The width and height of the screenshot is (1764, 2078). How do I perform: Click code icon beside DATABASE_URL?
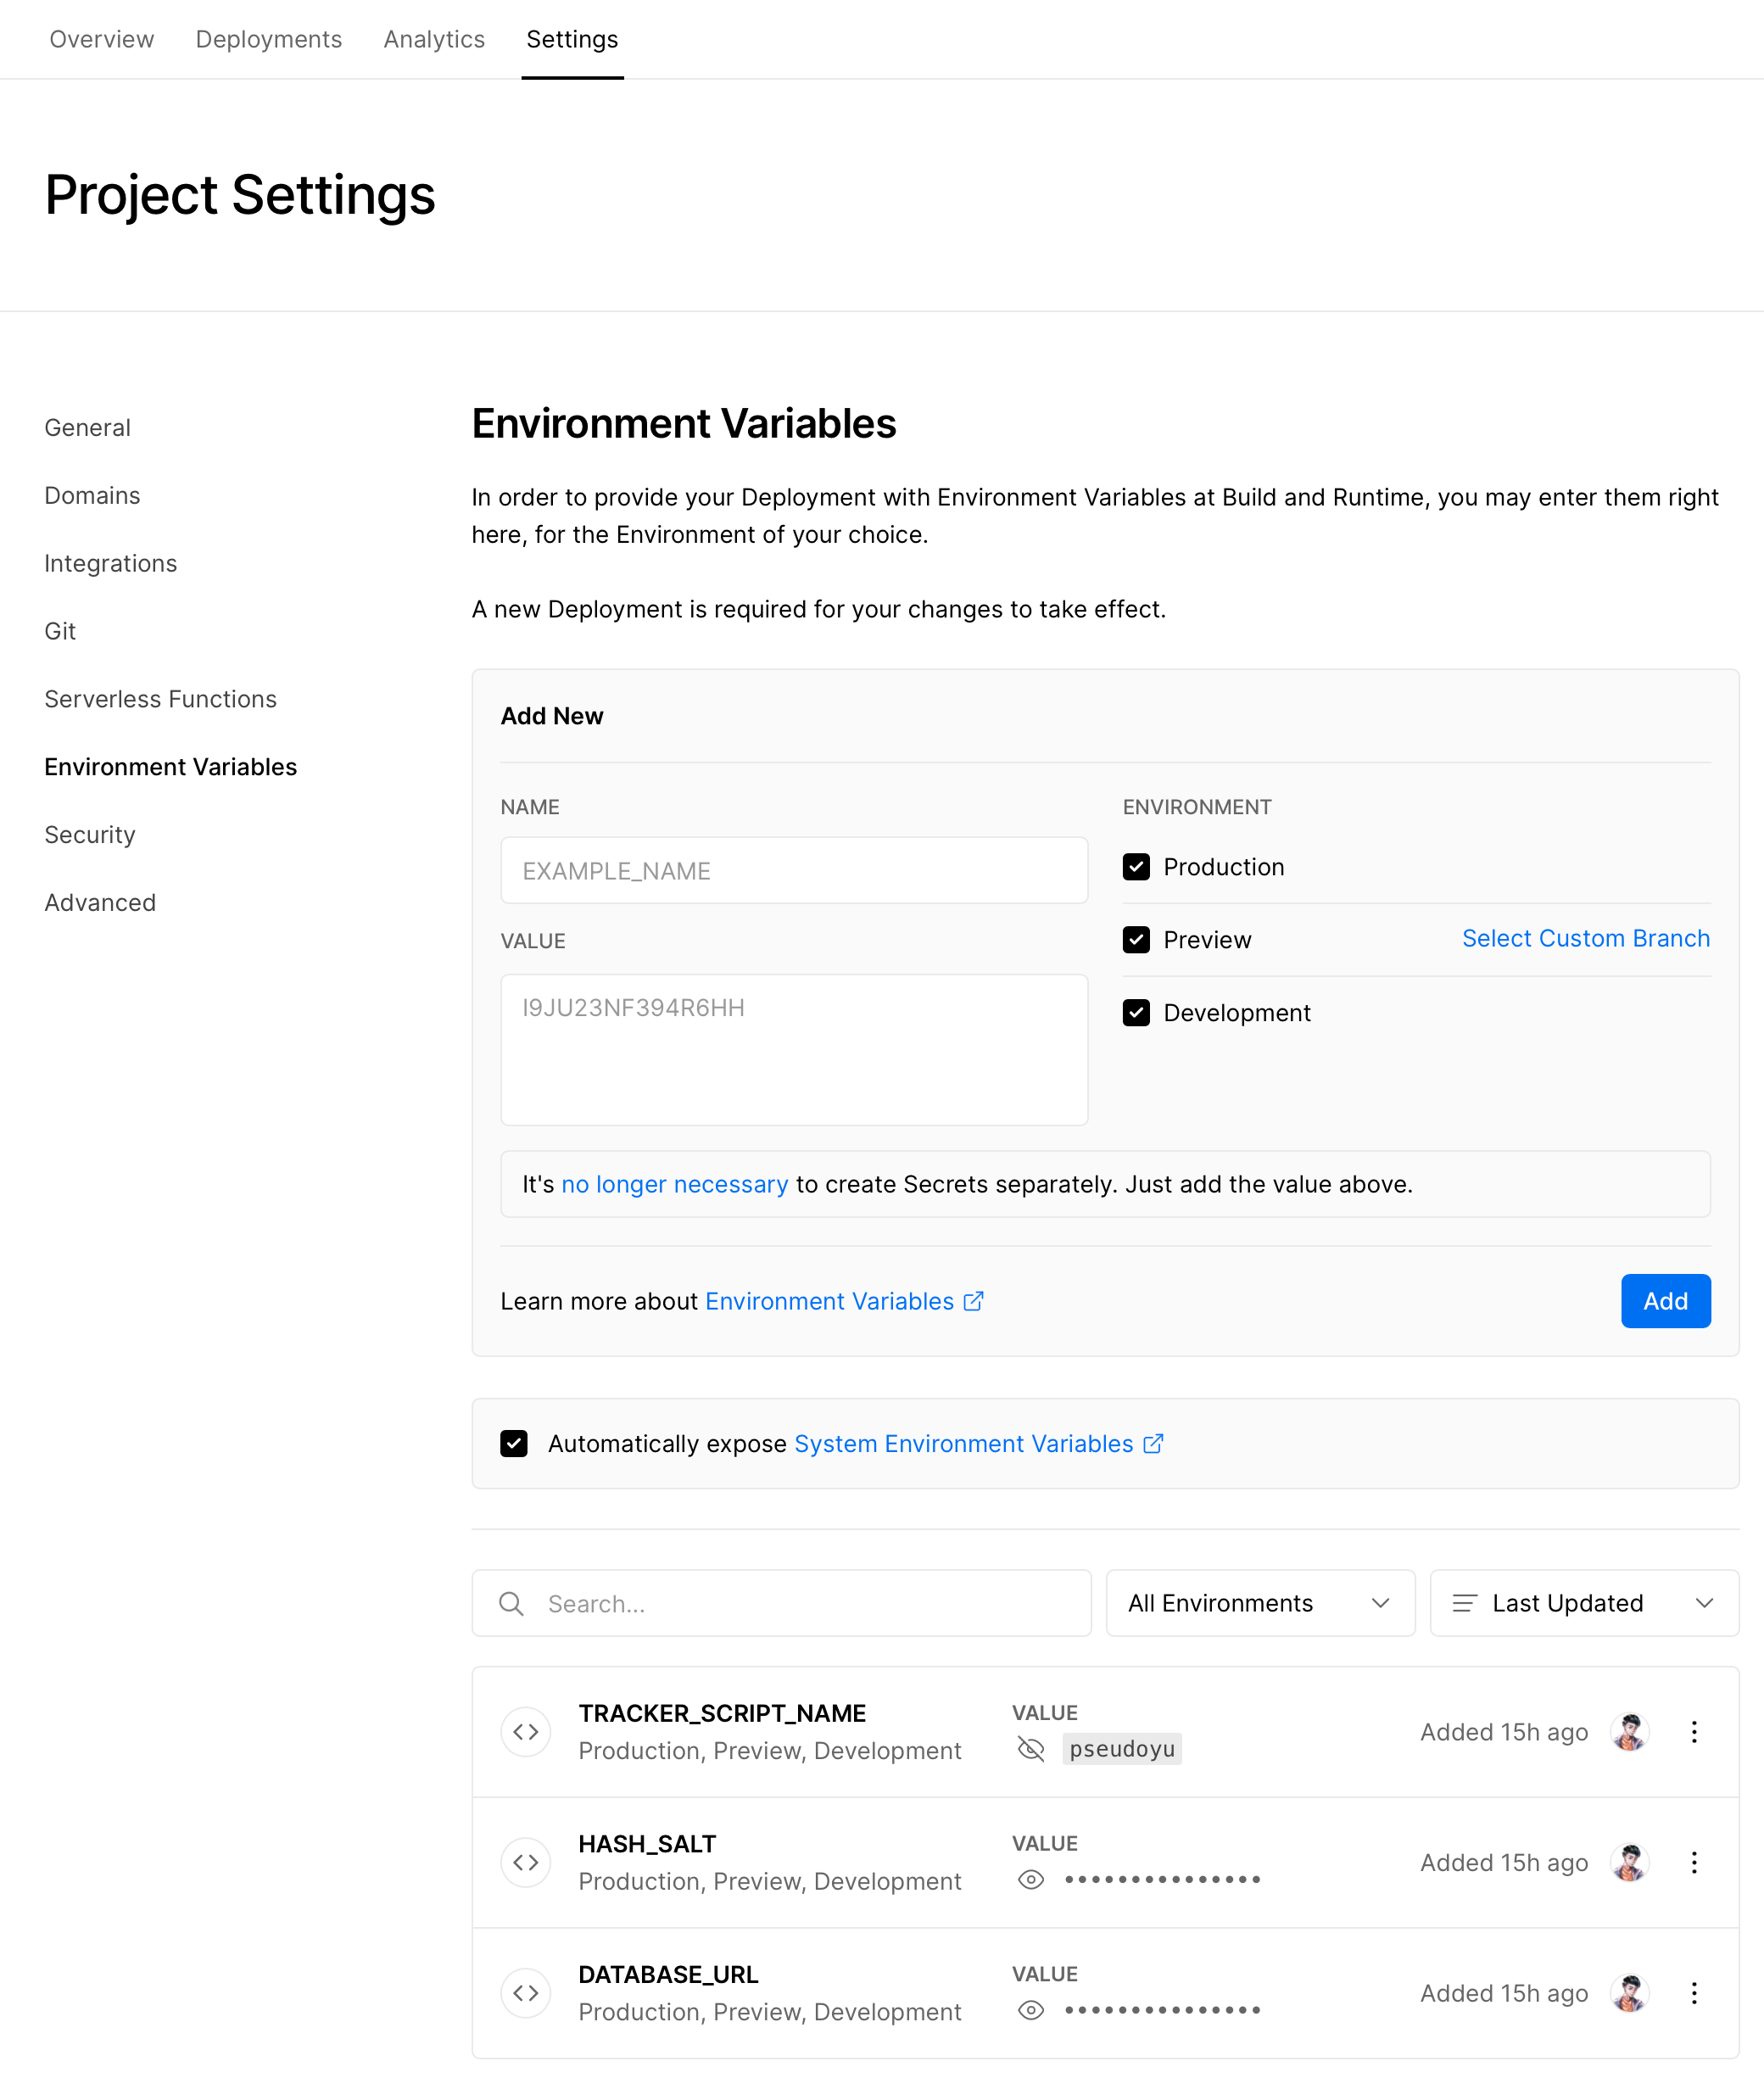click(526, 1993)
